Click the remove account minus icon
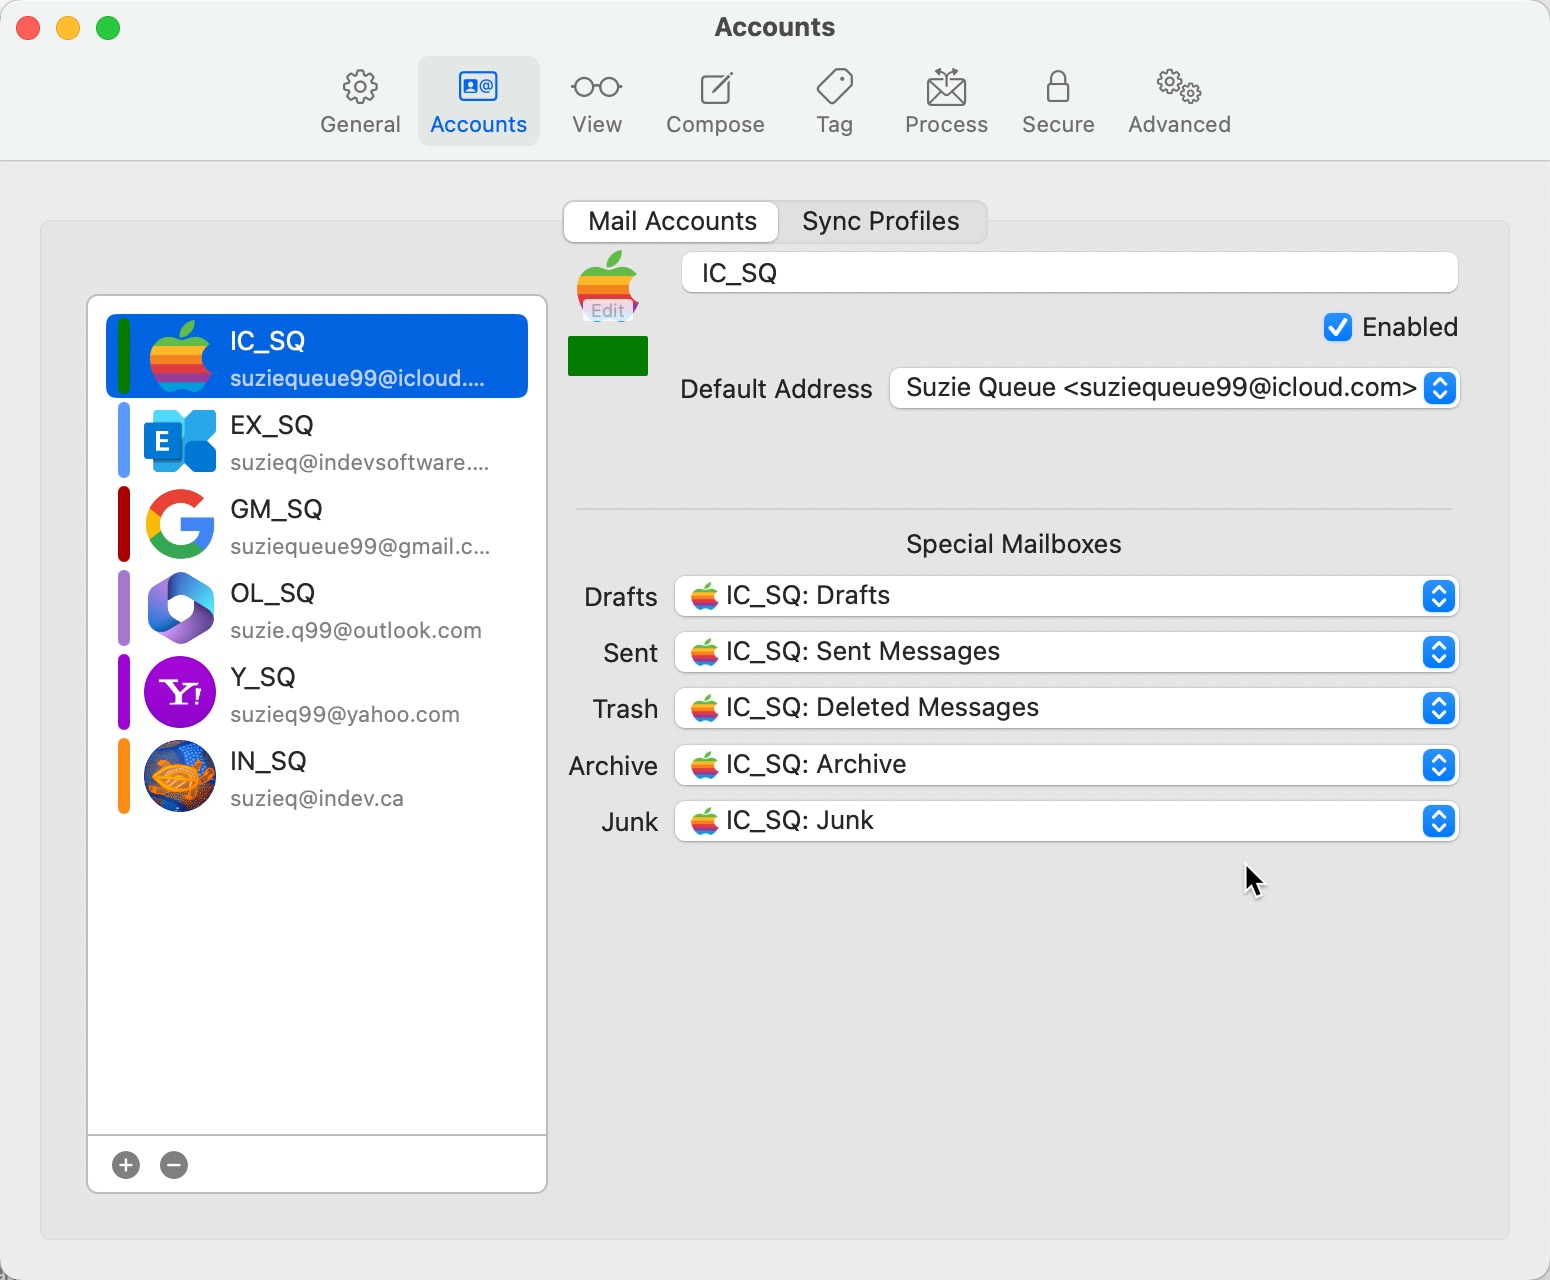The height and width of the screenshot is (1280, 1550). 174,1165
